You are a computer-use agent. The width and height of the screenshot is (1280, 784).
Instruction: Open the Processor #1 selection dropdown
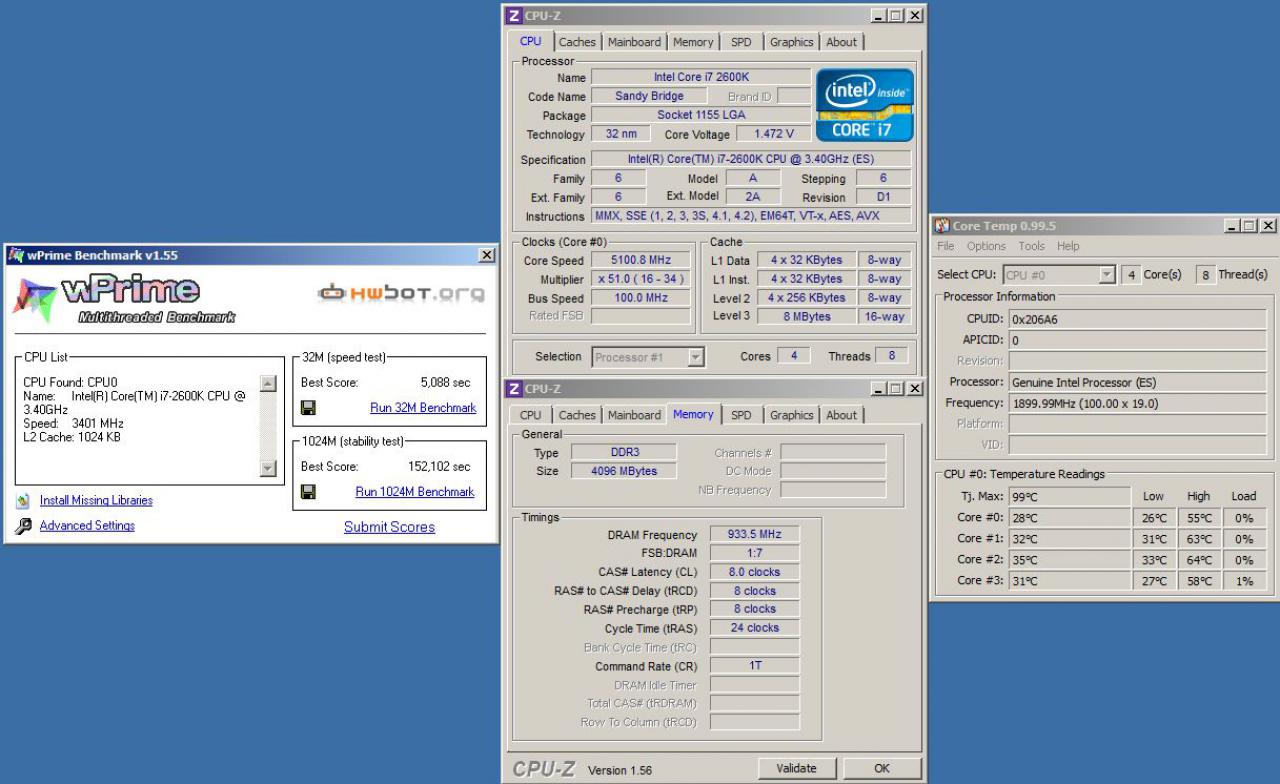click(x=696, y=357)
